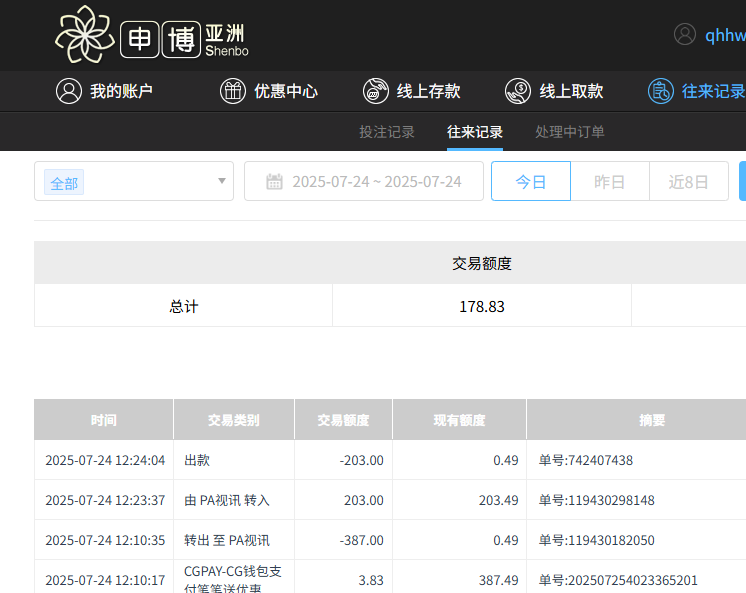This screenshot has height=593, width=746.
Task: Select the 近8日 date filter
Action: coord(689,182)
